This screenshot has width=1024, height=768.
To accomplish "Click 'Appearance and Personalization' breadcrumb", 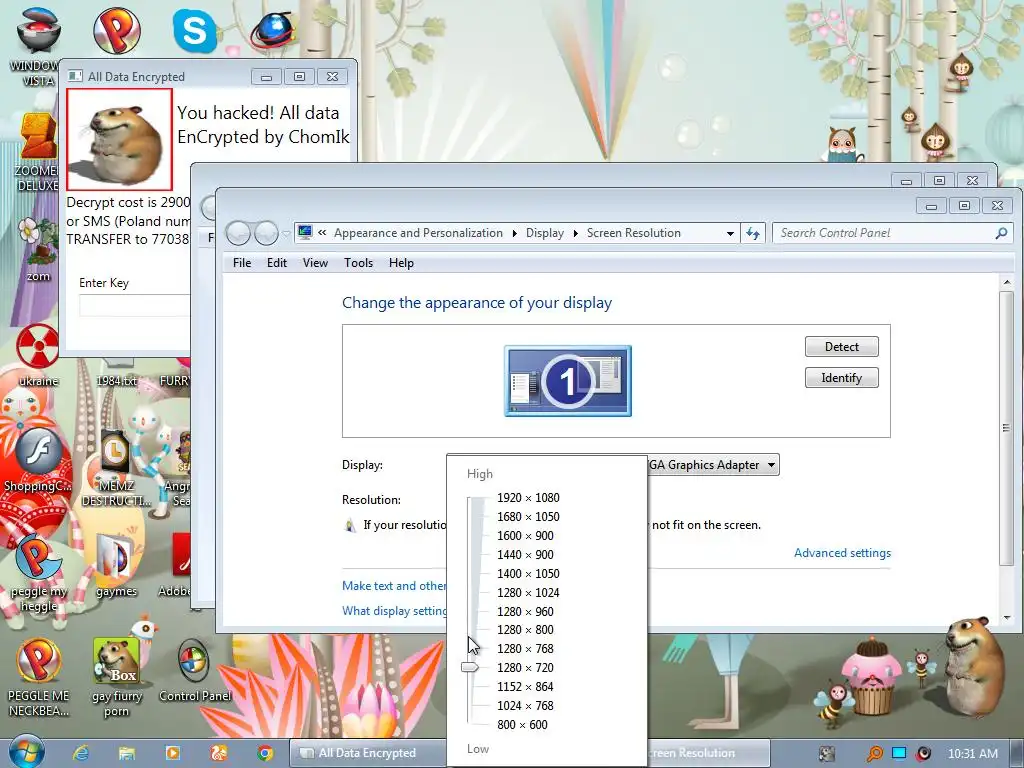I will coord(419,233).
